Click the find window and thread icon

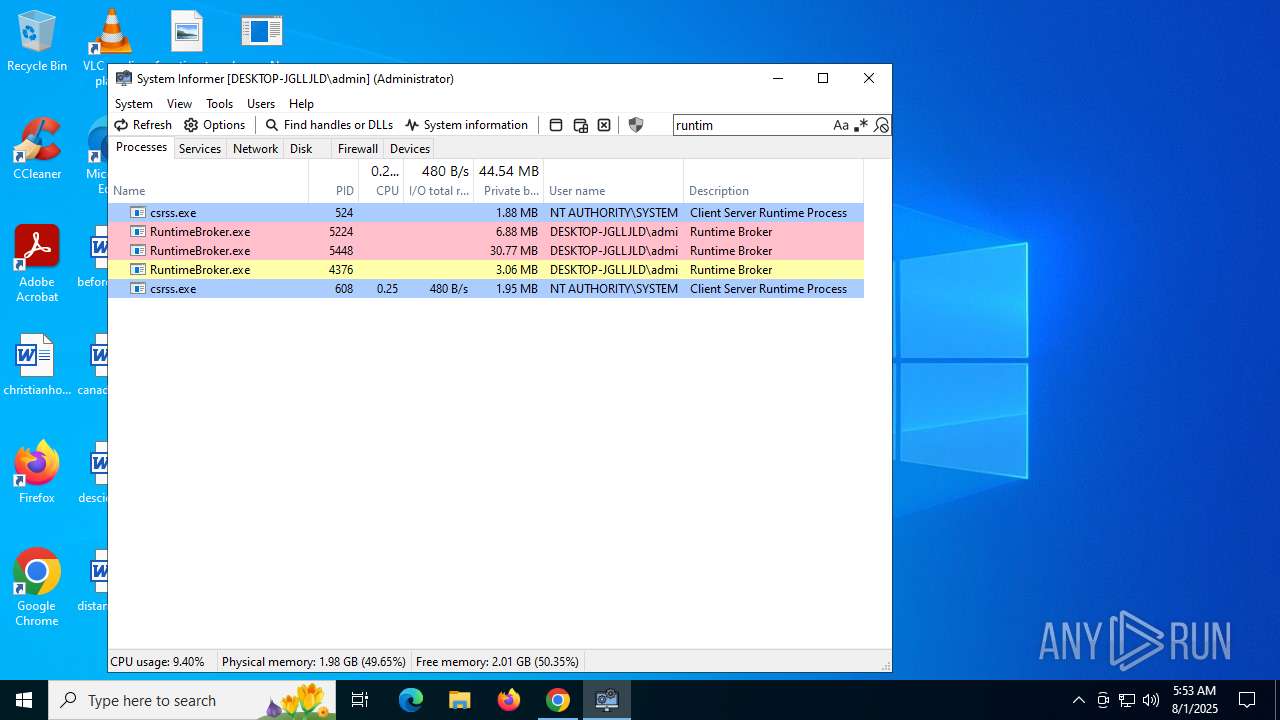click(580, 125)
